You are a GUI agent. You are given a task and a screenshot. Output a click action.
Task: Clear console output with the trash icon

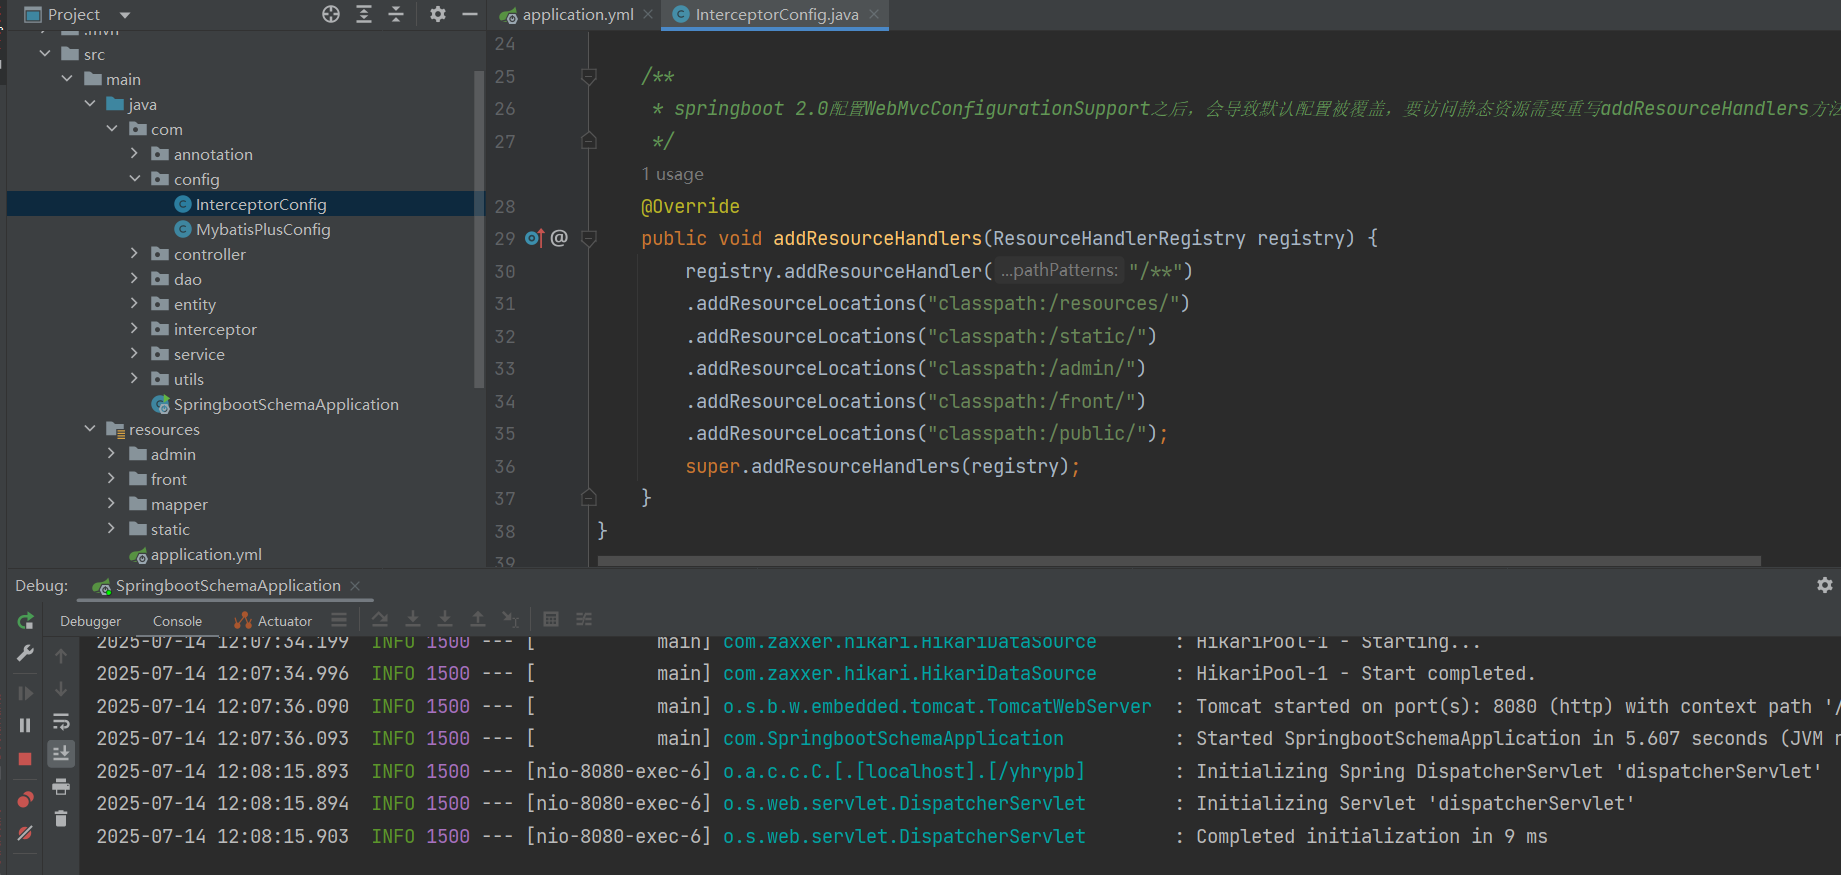click(x=61, y=819)
